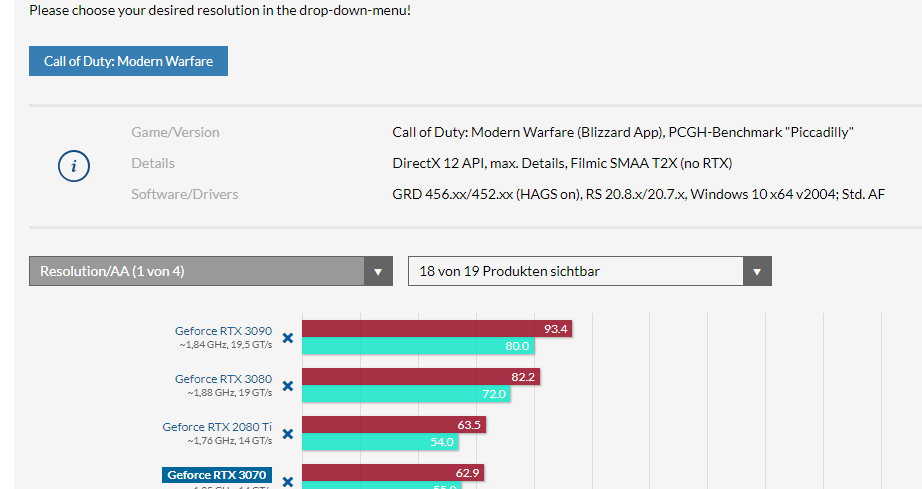The height and width of the screenshot is (489, 922).
Task: Click the red 62.9 bar for RTX 3070
Action: [393, 473]
